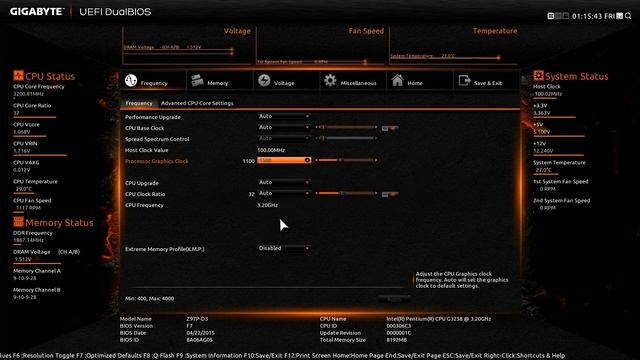The width and height of the screenshot is (640, 360).
Task: Click 'F8 :Q-Flash' shortcut hint
Action: [x=158, y=356]
